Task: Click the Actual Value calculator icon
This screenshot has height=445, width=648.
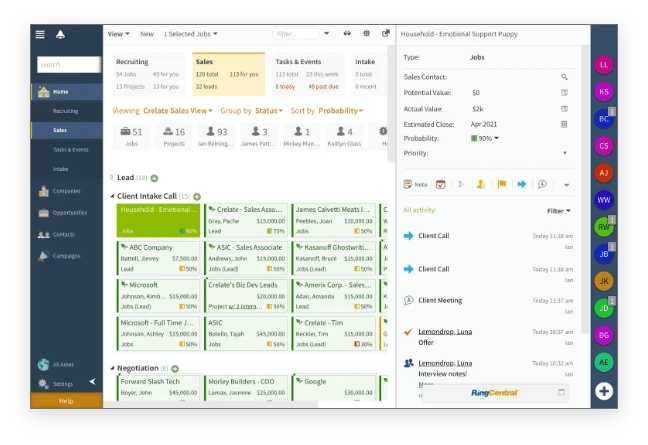Action: coord(564,109)
